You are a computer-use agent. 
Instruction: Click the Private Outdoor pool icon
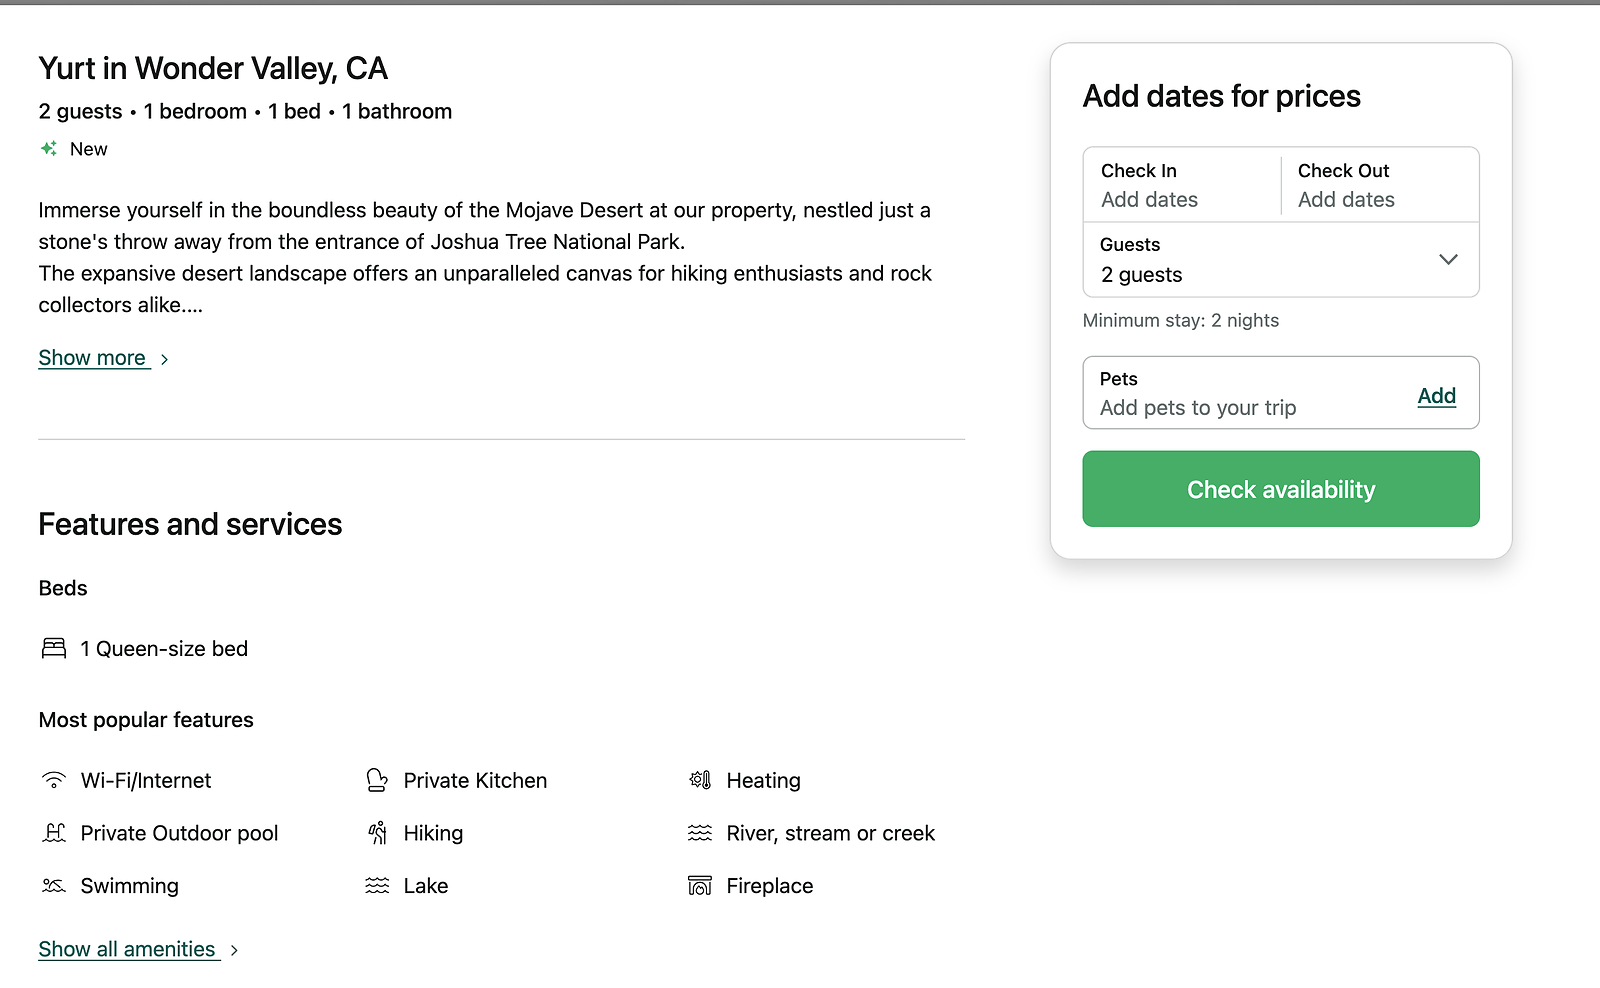pyautogui.click(x=54, y=833)
